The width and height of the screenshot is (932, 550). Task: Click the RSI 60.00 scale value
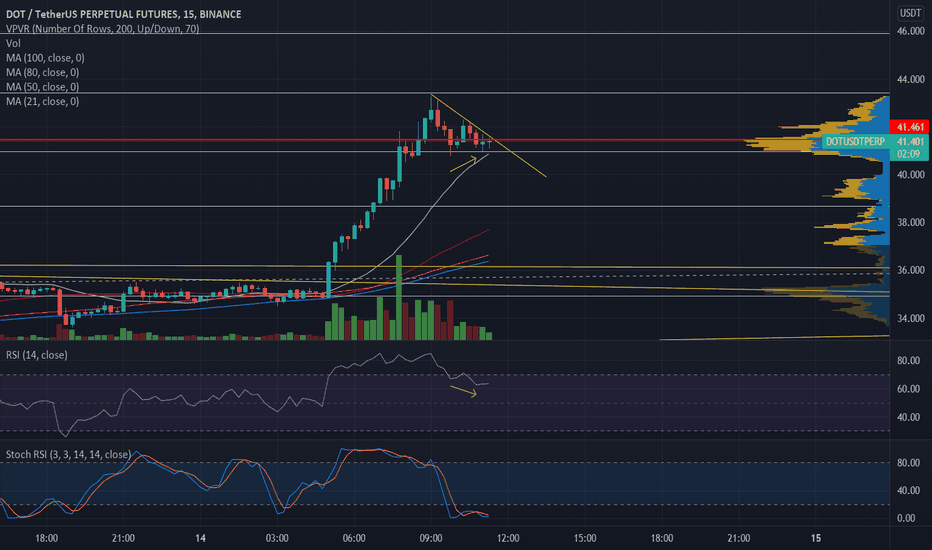point(909,389)
